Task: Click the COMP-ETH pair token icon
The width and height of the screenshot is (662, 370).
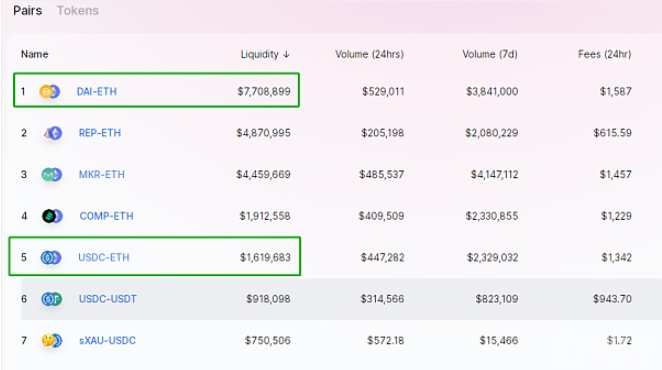Action: (x=52, y=216)
